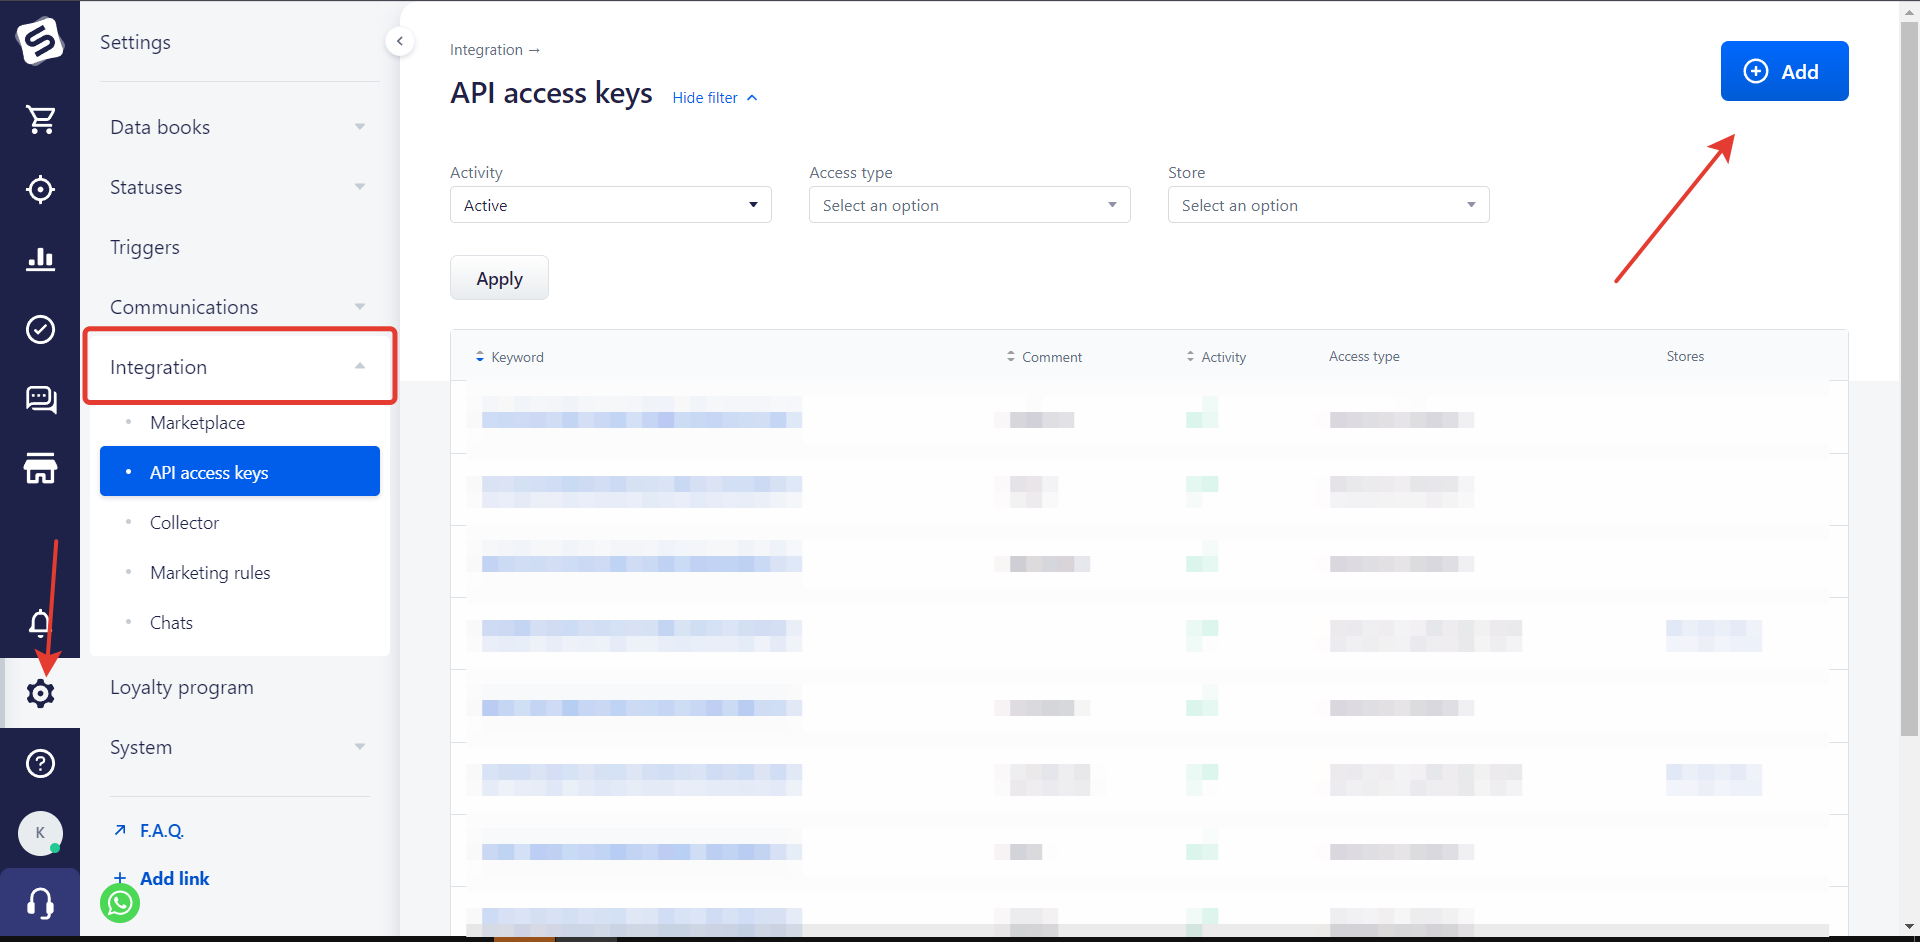Image resolution: width=1920 pixels, height=942 pixels.
Task: Open the settings gear icon
Action: (40, 693)
